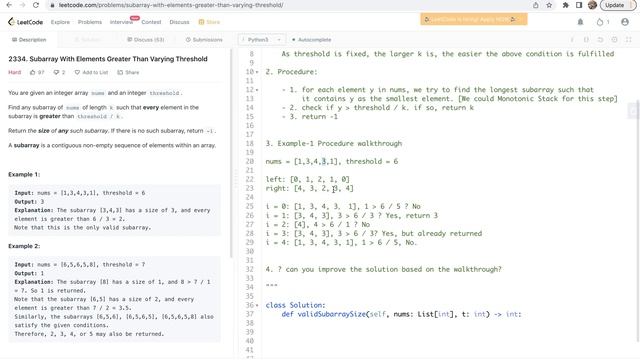This screenshot has height=360, width=640.
Task: Click the Description tab
Action: point(29,40)
